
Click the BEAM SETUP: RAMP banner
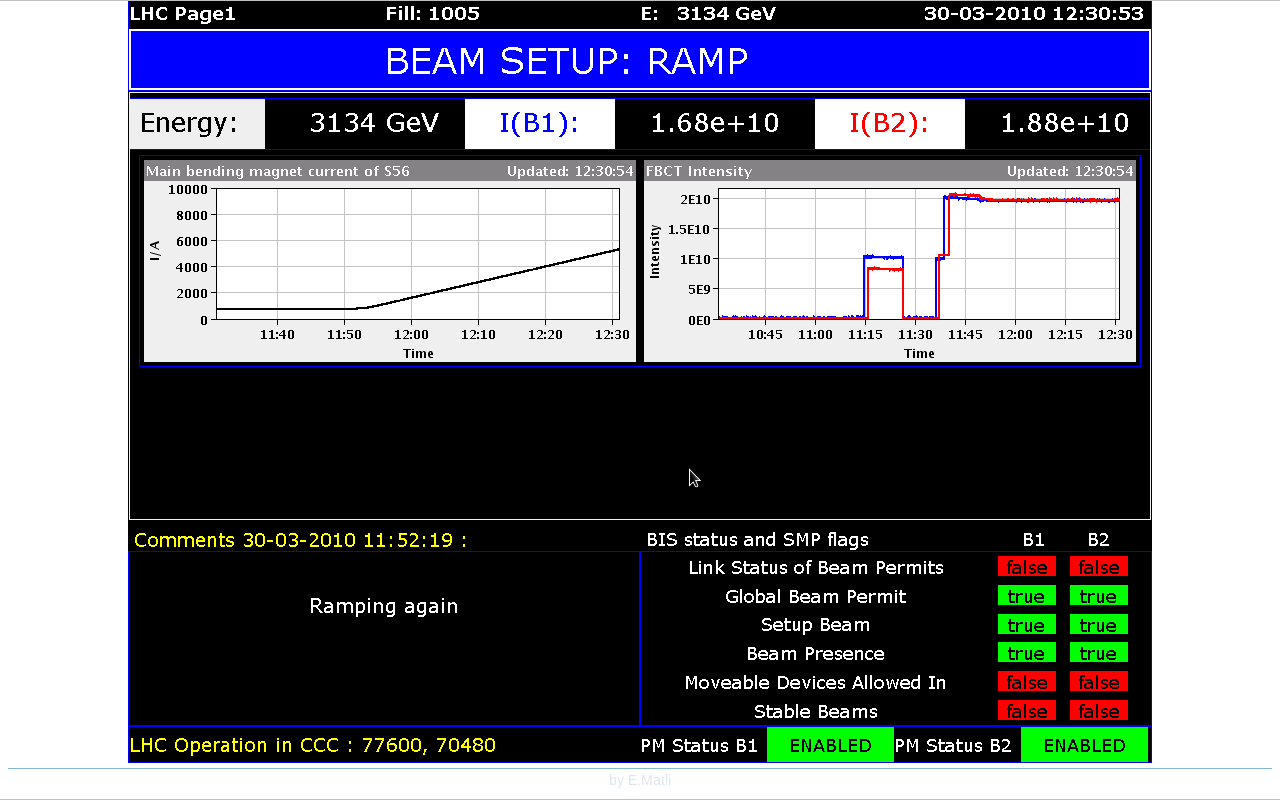640,61
